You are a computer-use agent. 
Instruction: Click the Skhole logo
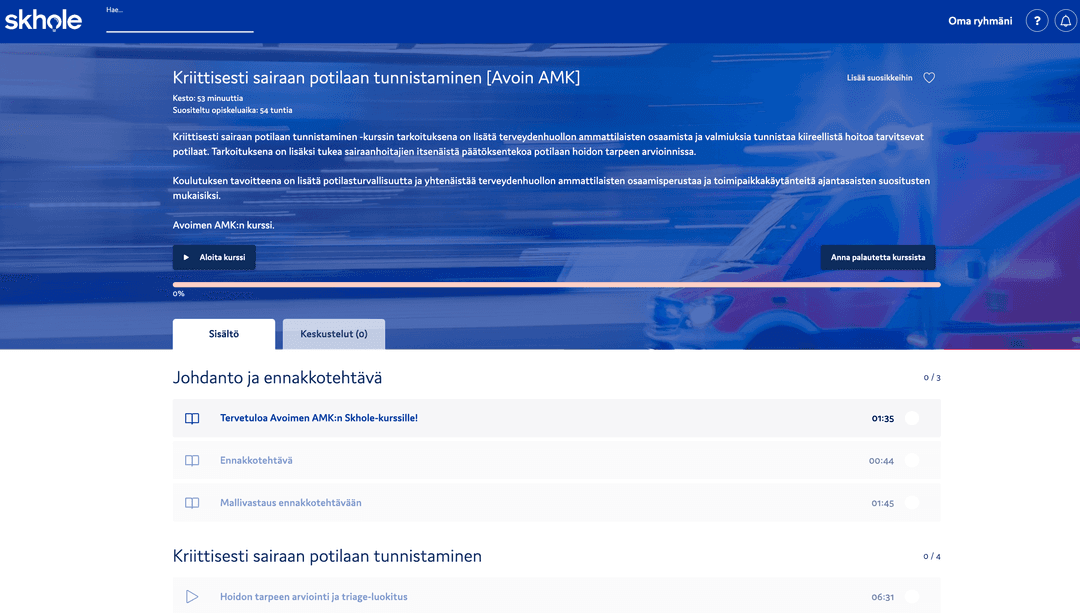[43, 19]
